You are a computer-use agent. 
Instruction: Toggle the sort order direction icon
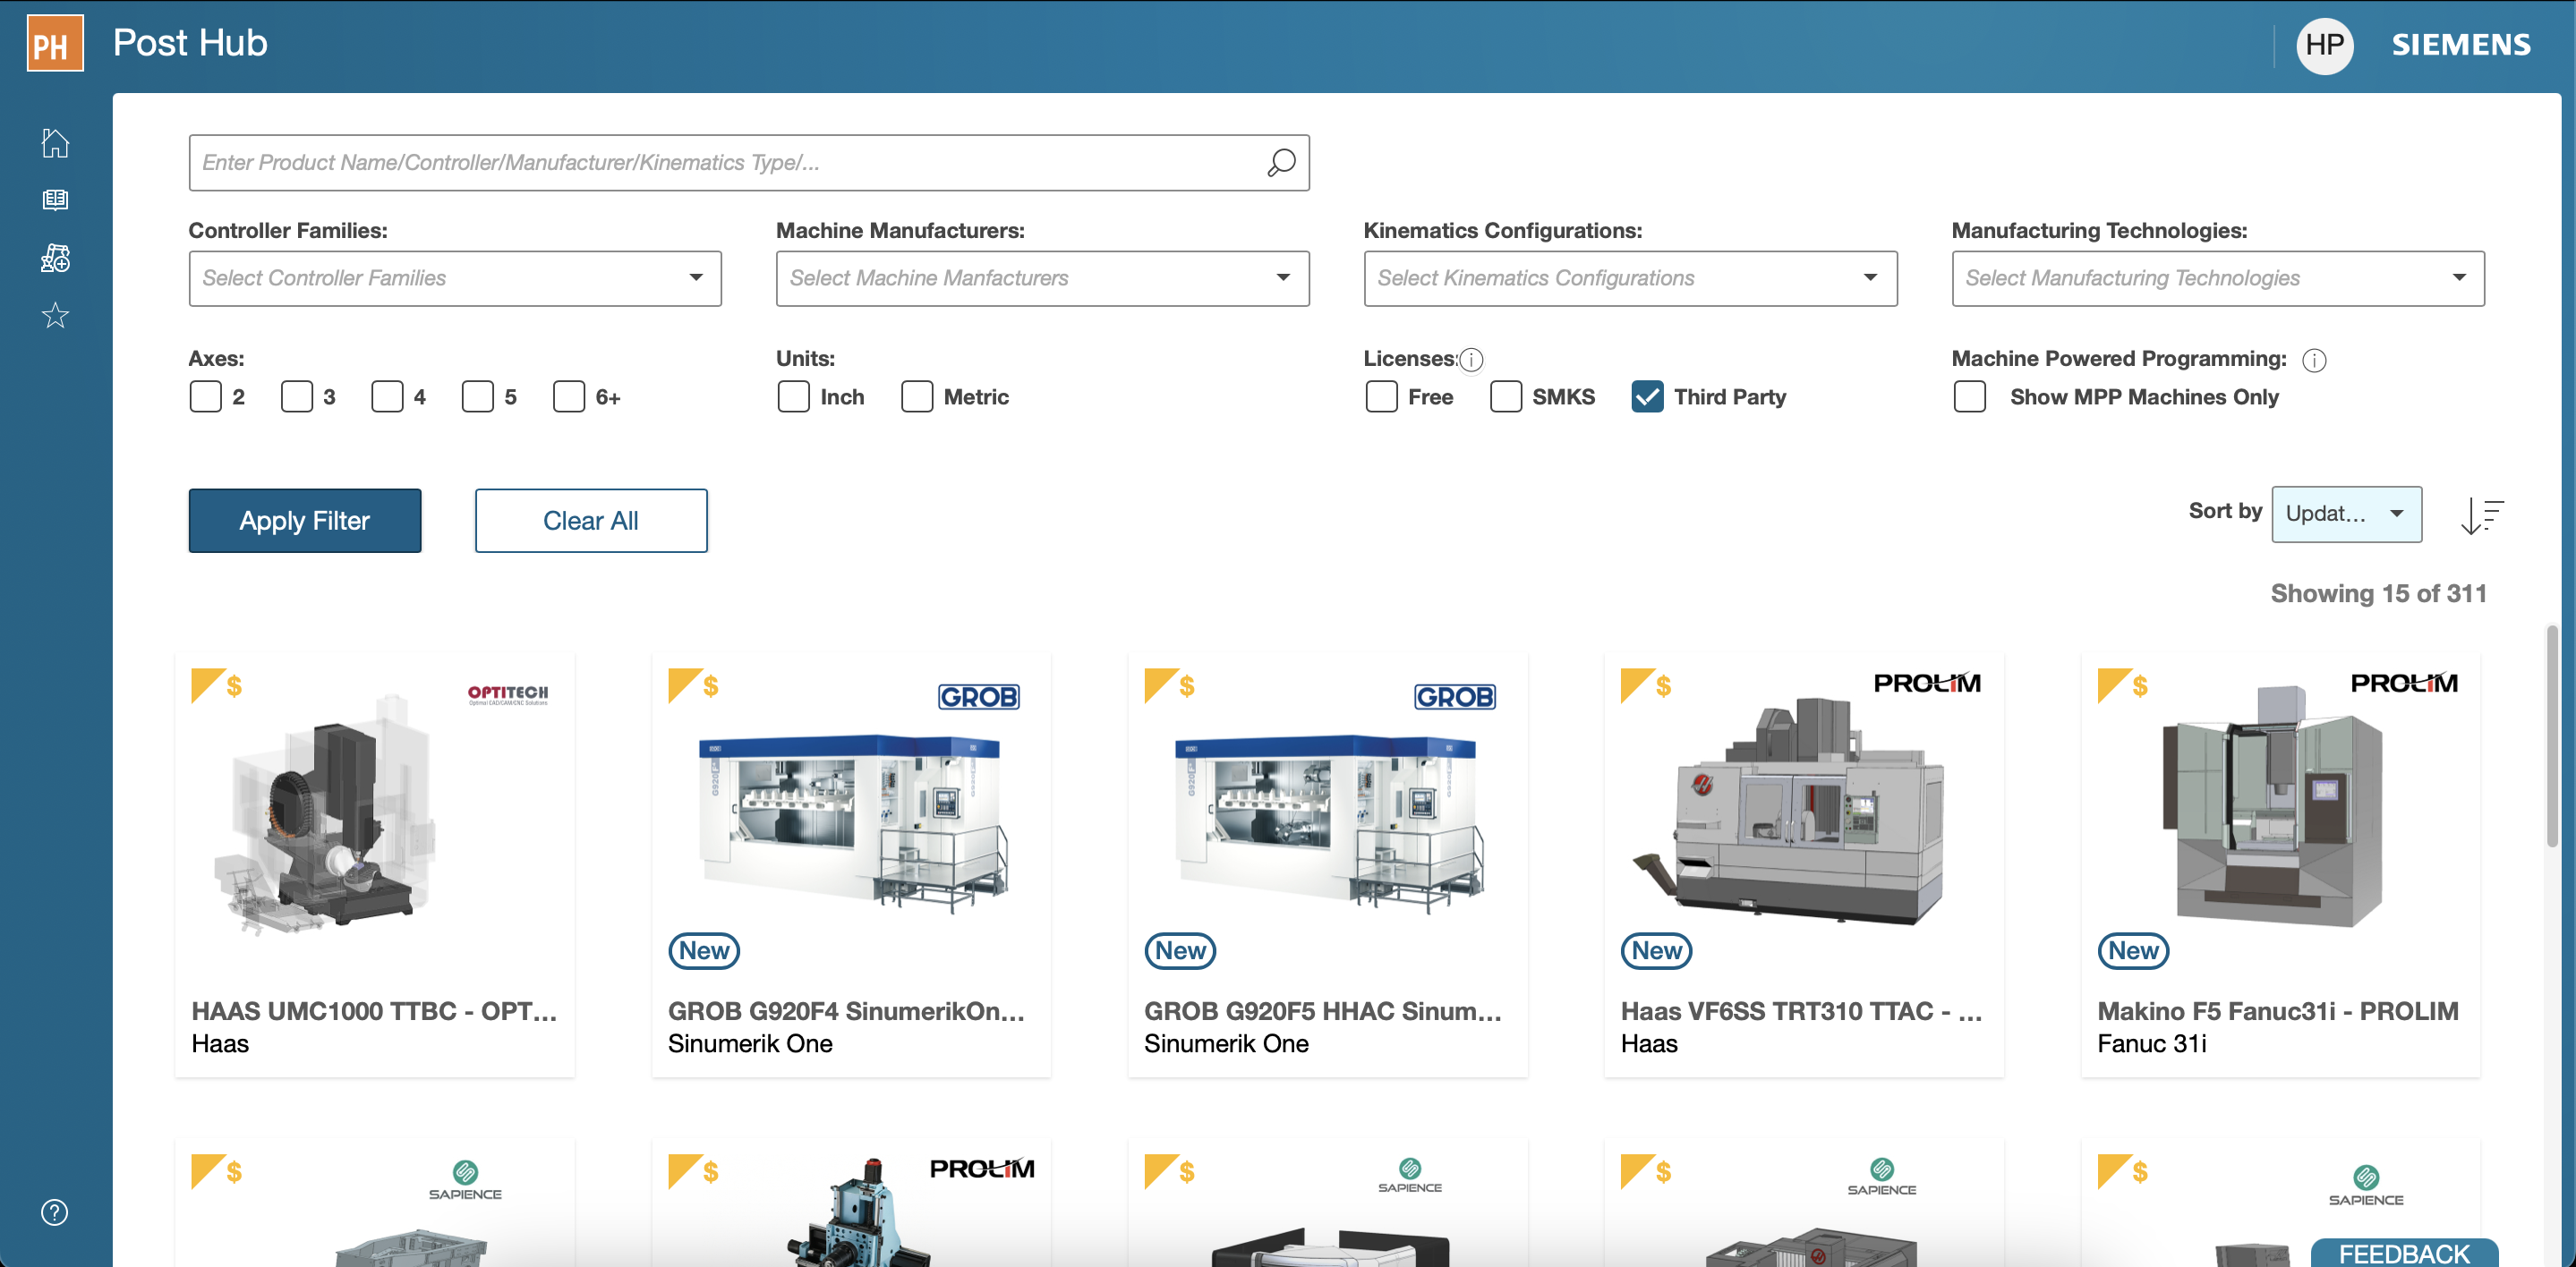coord(2481,515)
